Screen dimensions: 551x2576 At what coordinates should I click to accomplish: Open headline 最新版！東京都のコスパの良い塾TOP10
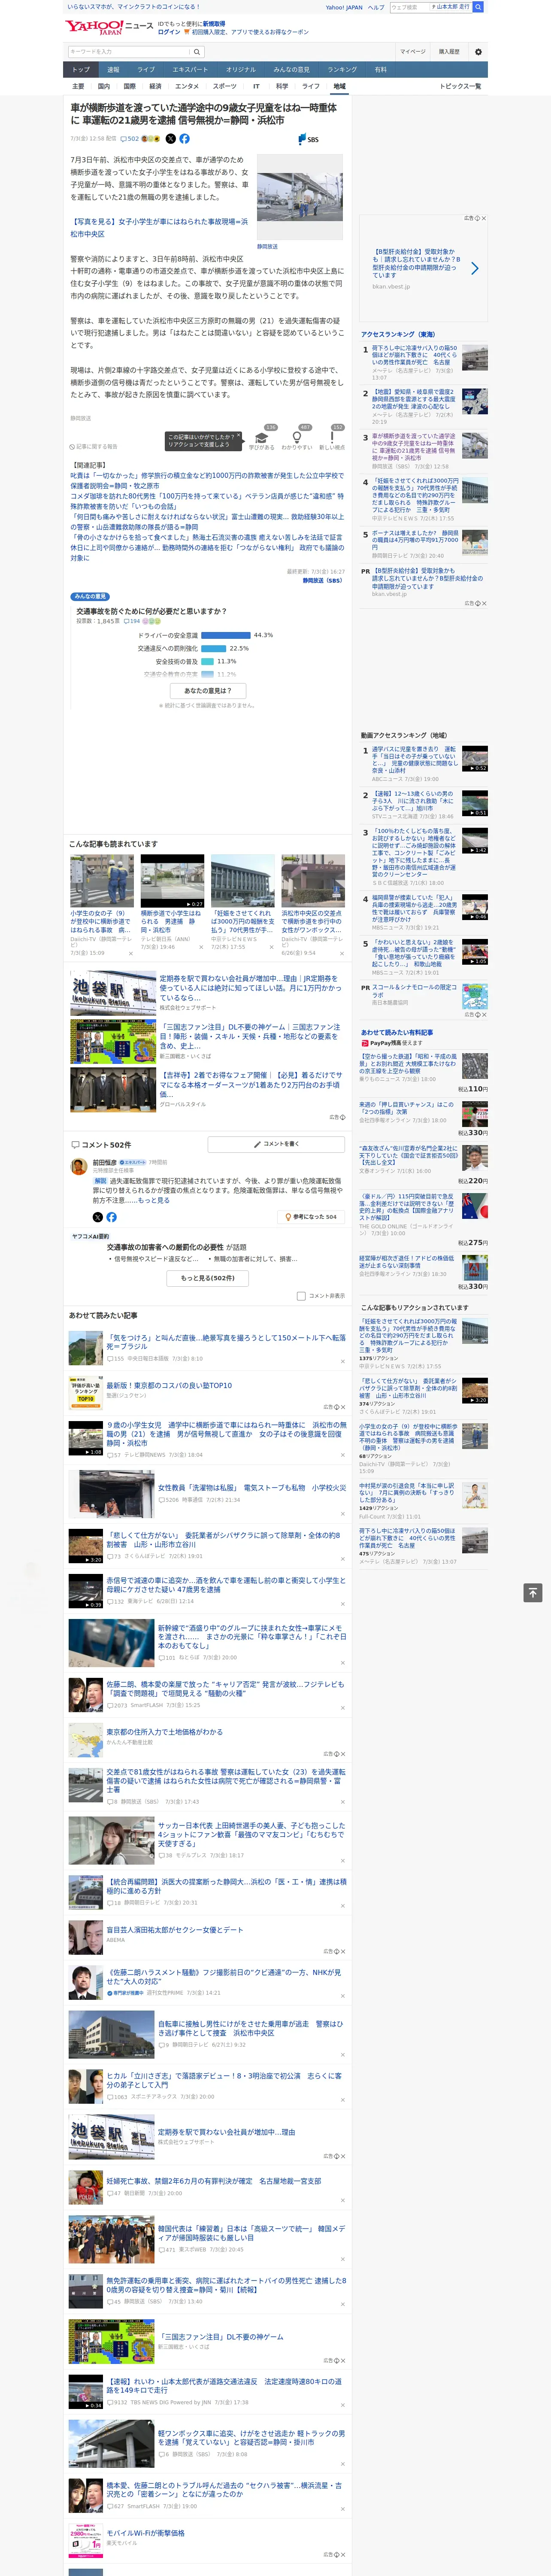(x=169, y=1386)
